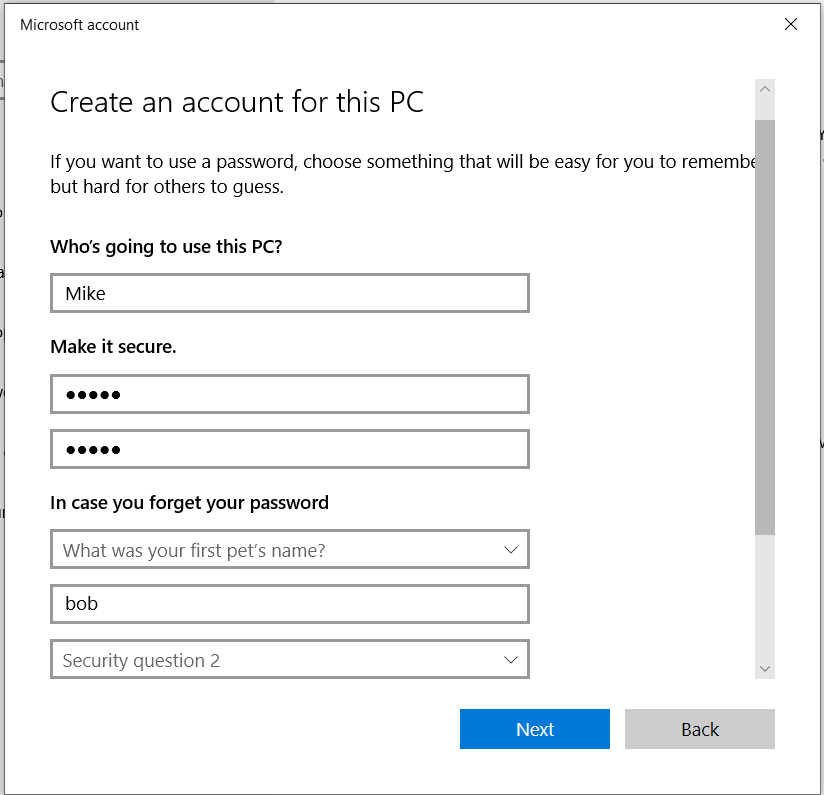The image size is (824, 795).
Task: Click the chevron beside Security question 2
Action: [x=511, y=660]
